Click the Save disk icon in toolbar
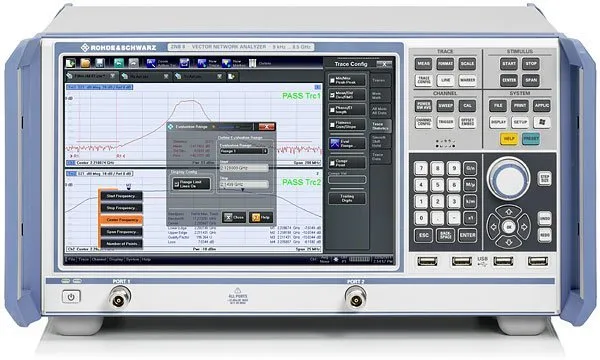 tap(99, 63)
